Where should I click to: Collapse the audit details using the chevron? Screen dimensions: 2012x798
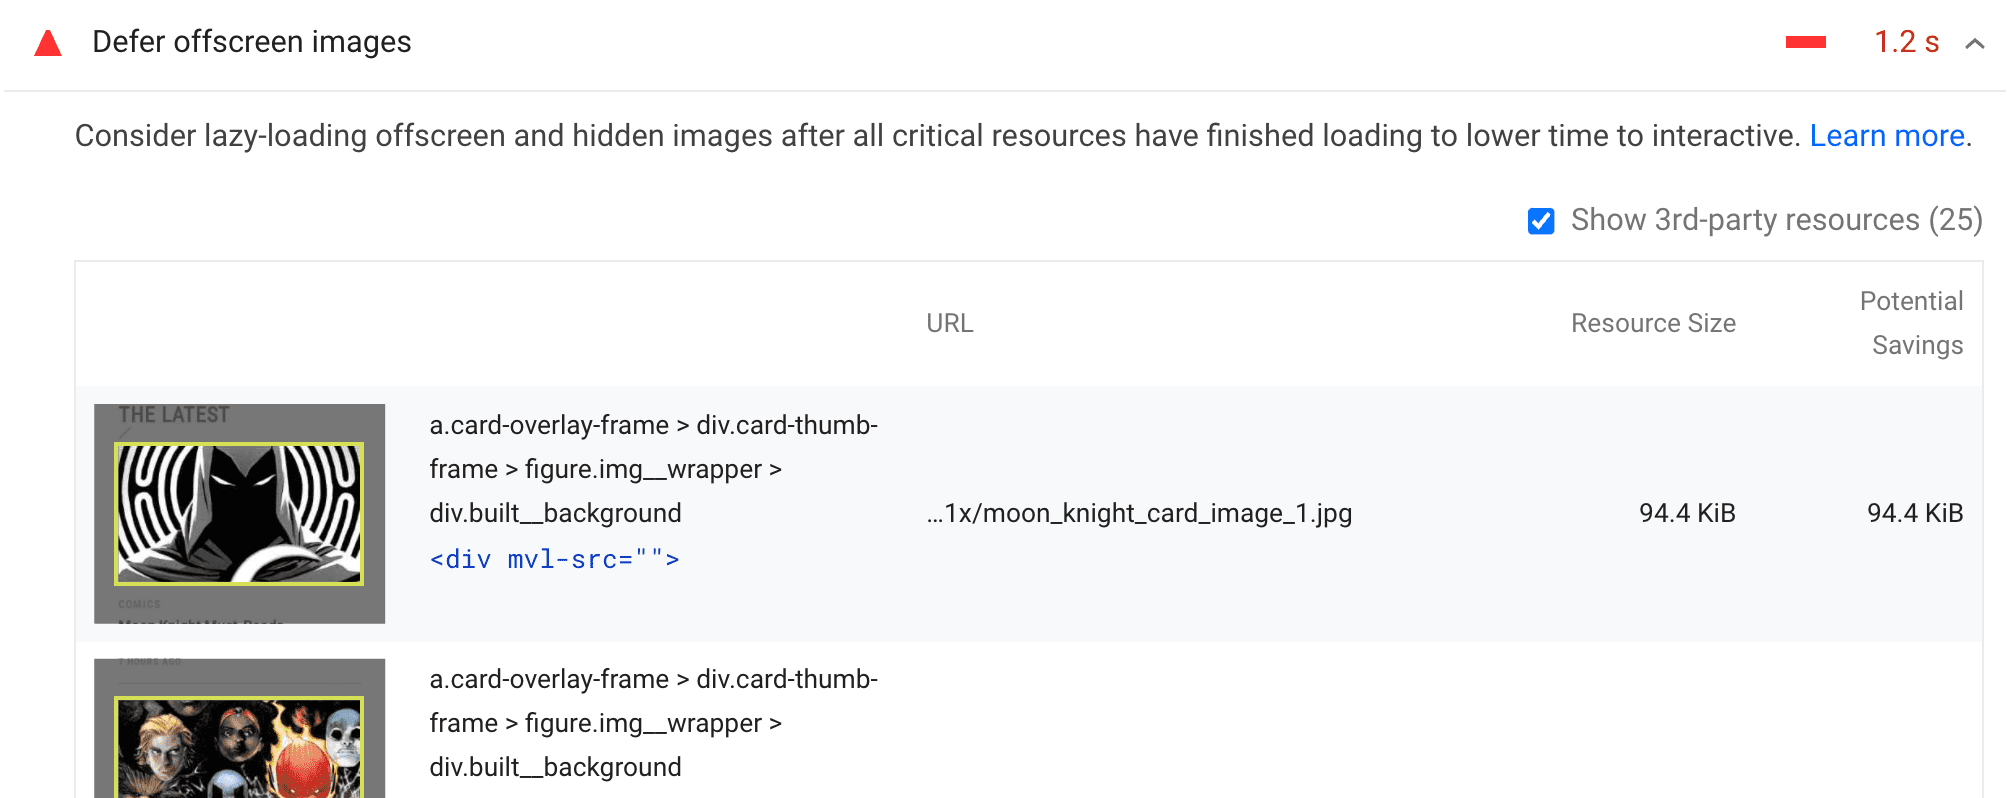point(1975,44)
